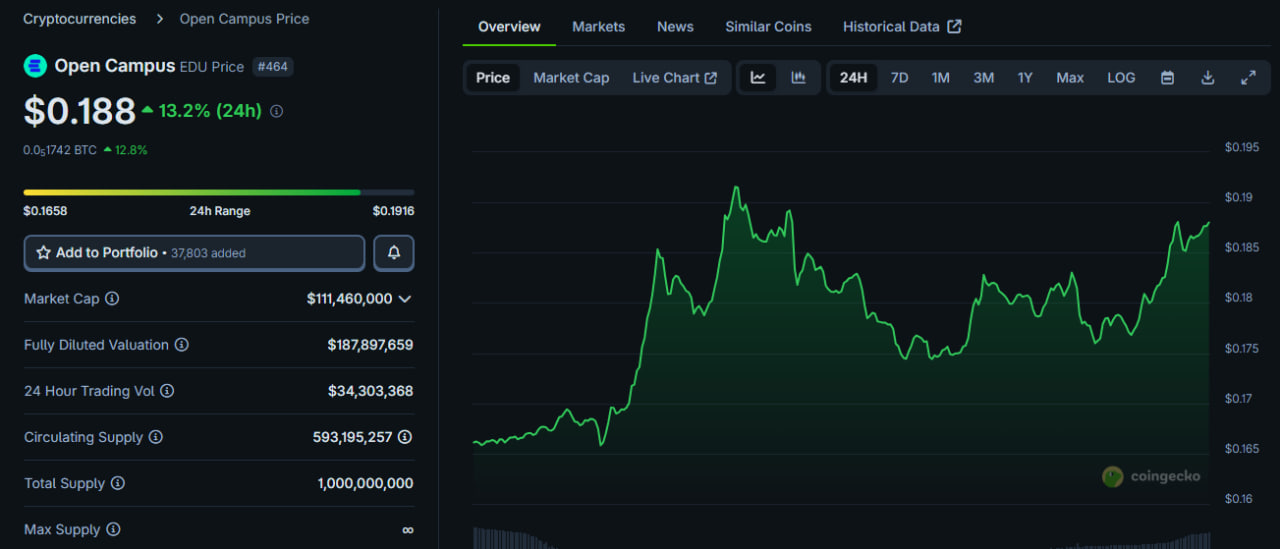Image resolution: width=1280 pixels, height=549 pixels.
Task: Select the line chart view icon
Action: (758, 78)
